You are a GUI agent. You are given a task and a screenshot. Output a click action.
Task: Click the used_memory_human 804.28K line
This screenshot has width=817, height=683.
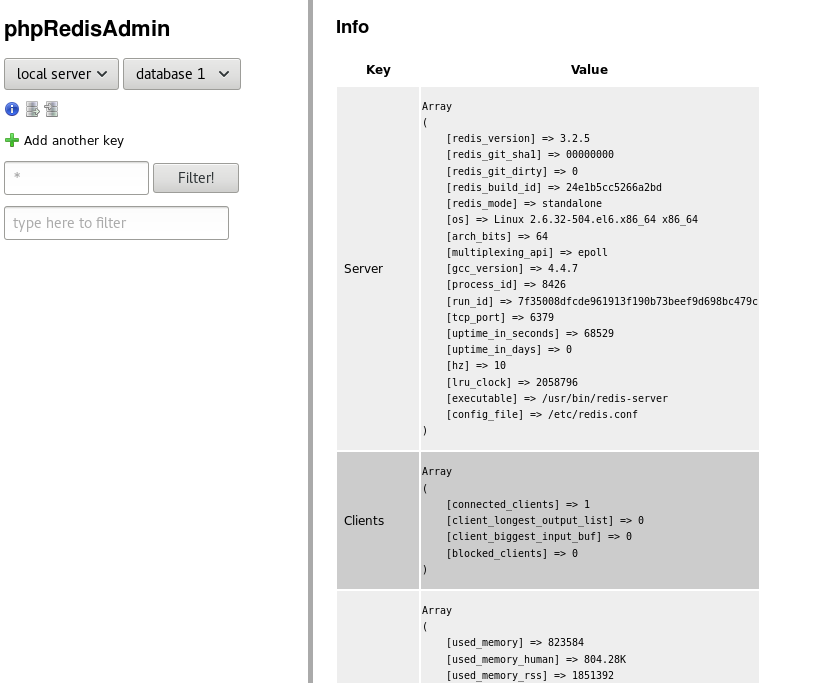pyautogui.click(x=536, y=660)
